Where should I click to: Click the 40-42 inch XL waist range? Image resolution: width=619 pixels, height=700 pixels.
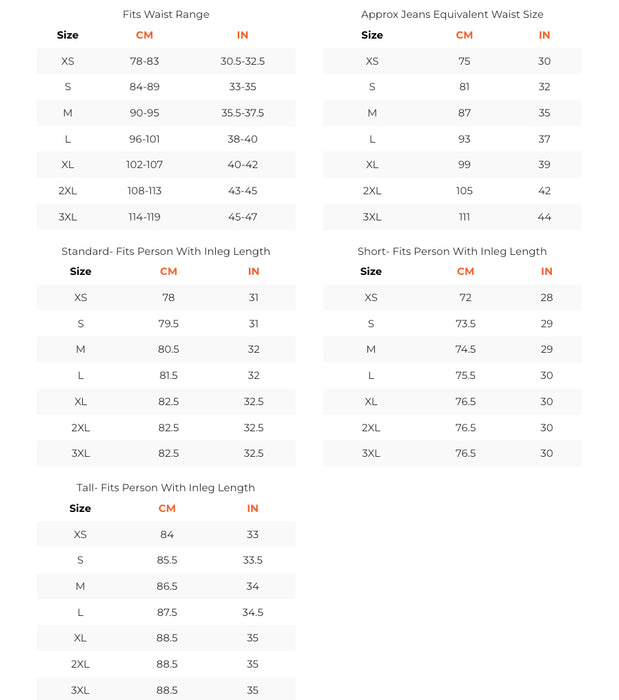pyautogui.click(x=243, y=165)
